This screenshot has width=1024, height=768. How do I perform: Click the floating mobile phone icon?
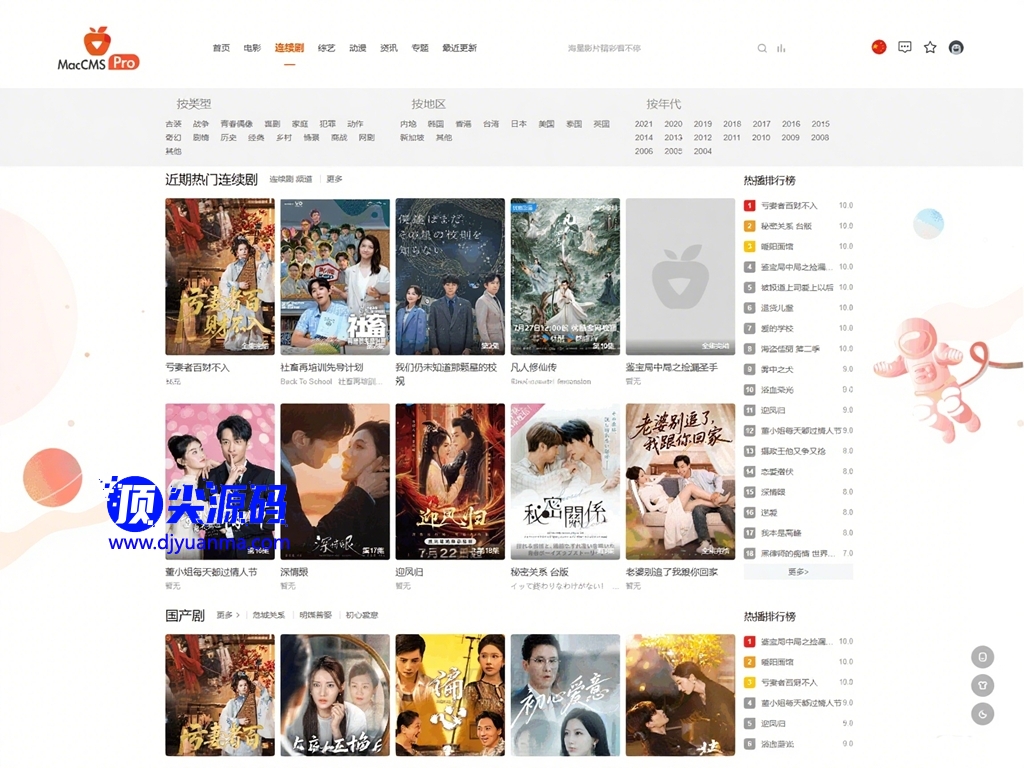[983, 657]
